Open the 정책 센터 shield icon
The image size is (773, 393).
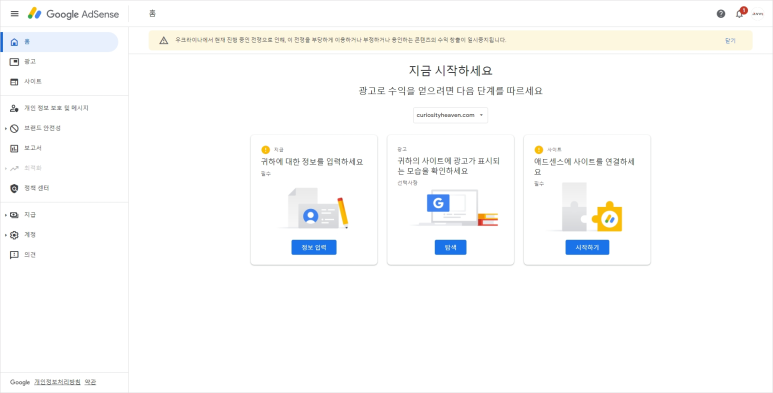14,188
